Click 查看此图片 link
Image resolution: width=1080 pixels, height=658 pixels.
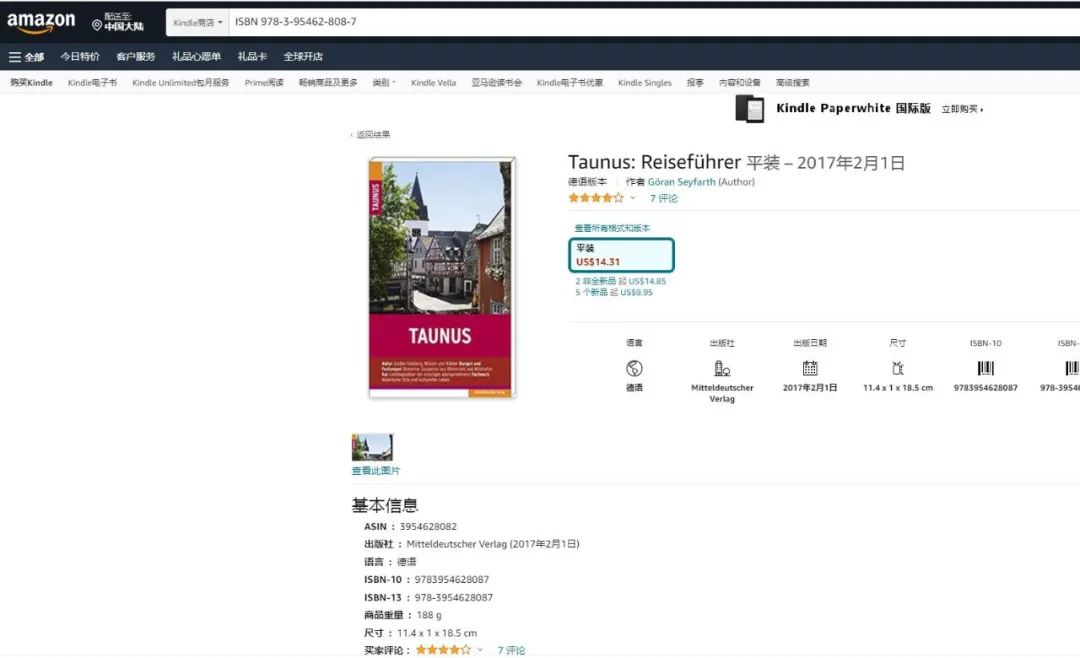(375, 471)
